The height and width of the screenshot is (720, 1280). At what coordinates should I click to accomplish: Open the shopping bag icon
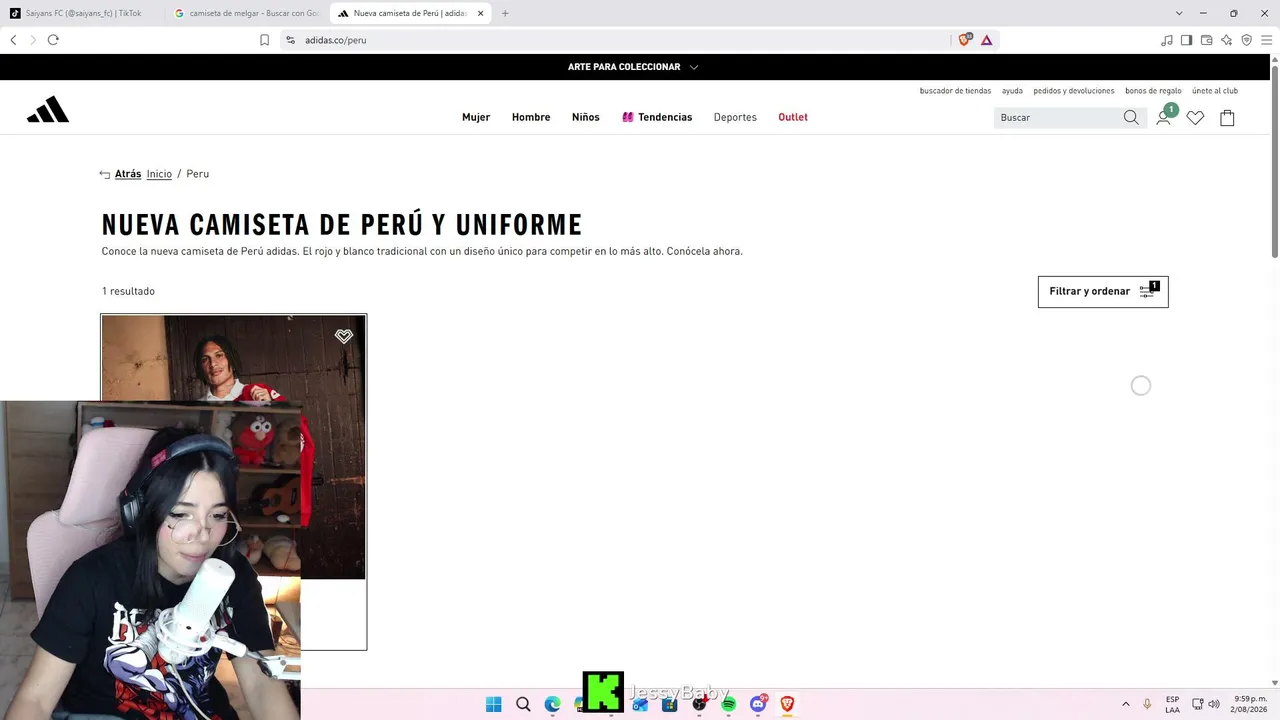[x=1227, y=117]
